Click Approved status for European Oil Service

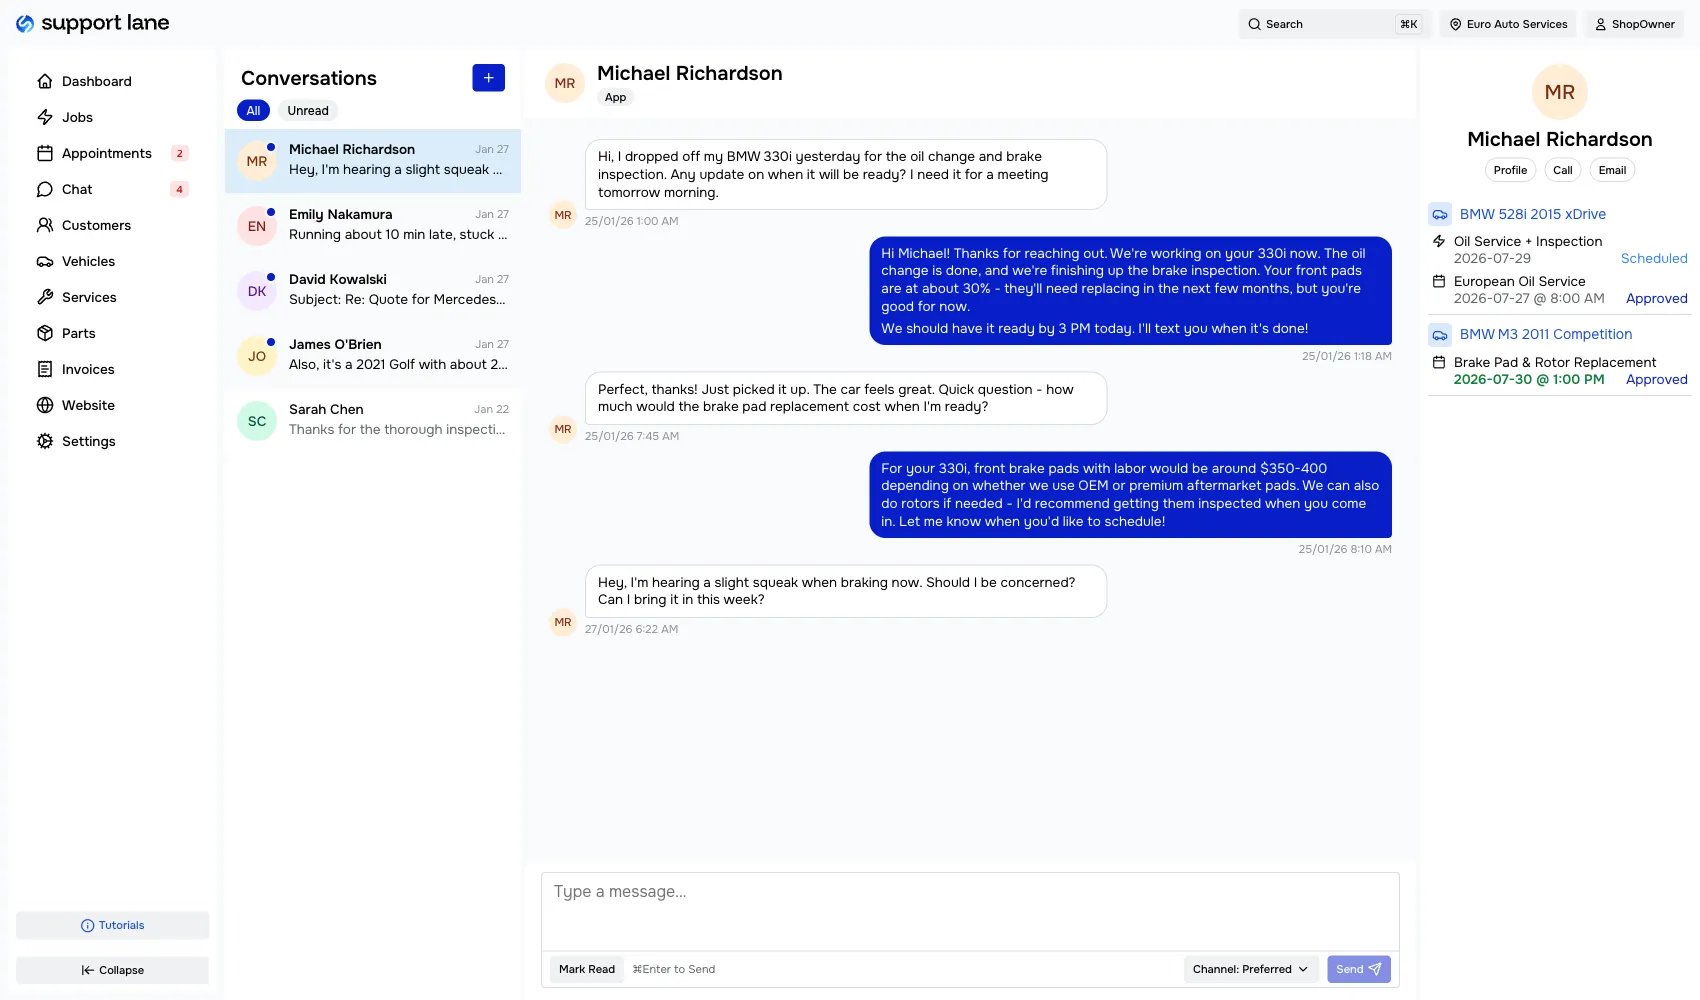(x=1656, y=298)
